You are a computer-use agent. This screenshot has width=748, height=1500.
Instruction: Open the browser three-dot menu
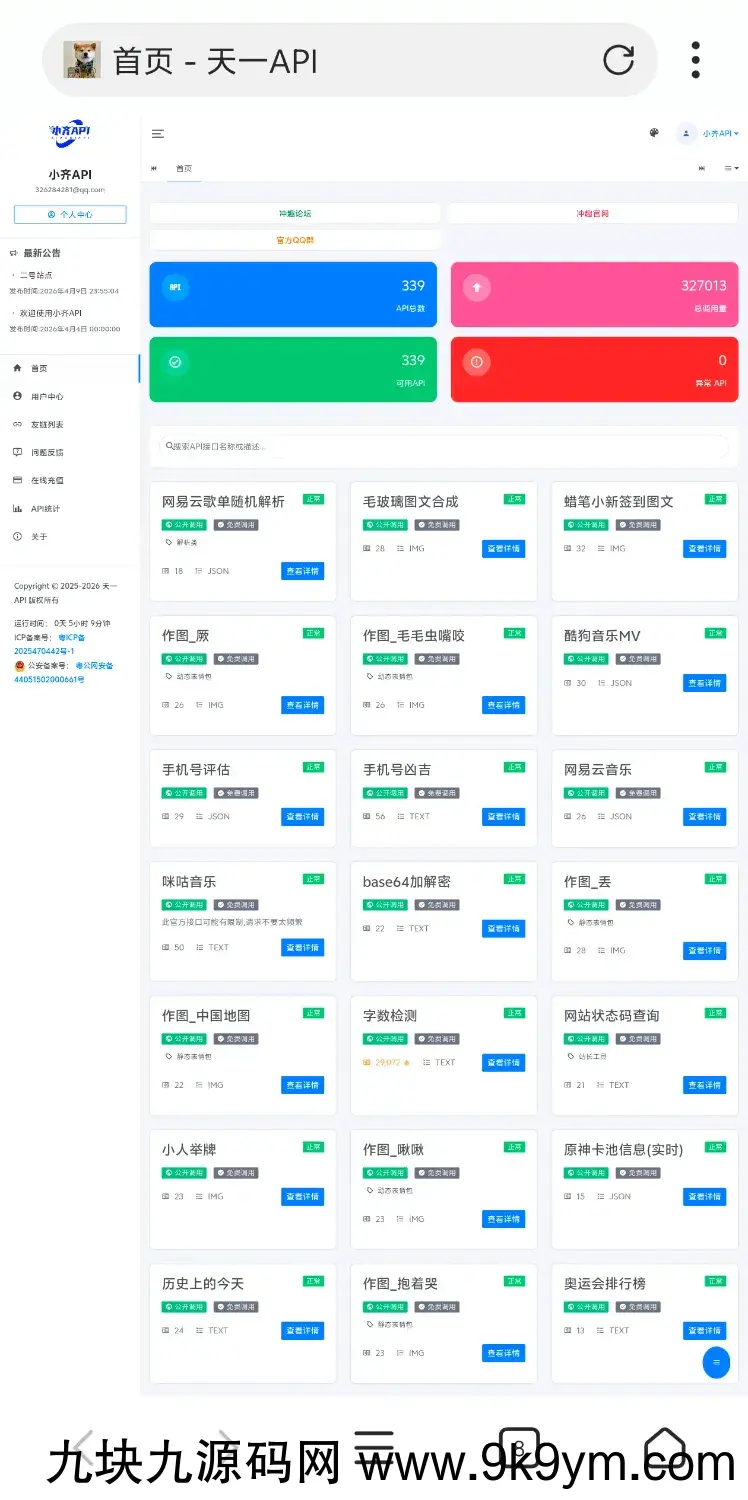click(x=696, y=60)
